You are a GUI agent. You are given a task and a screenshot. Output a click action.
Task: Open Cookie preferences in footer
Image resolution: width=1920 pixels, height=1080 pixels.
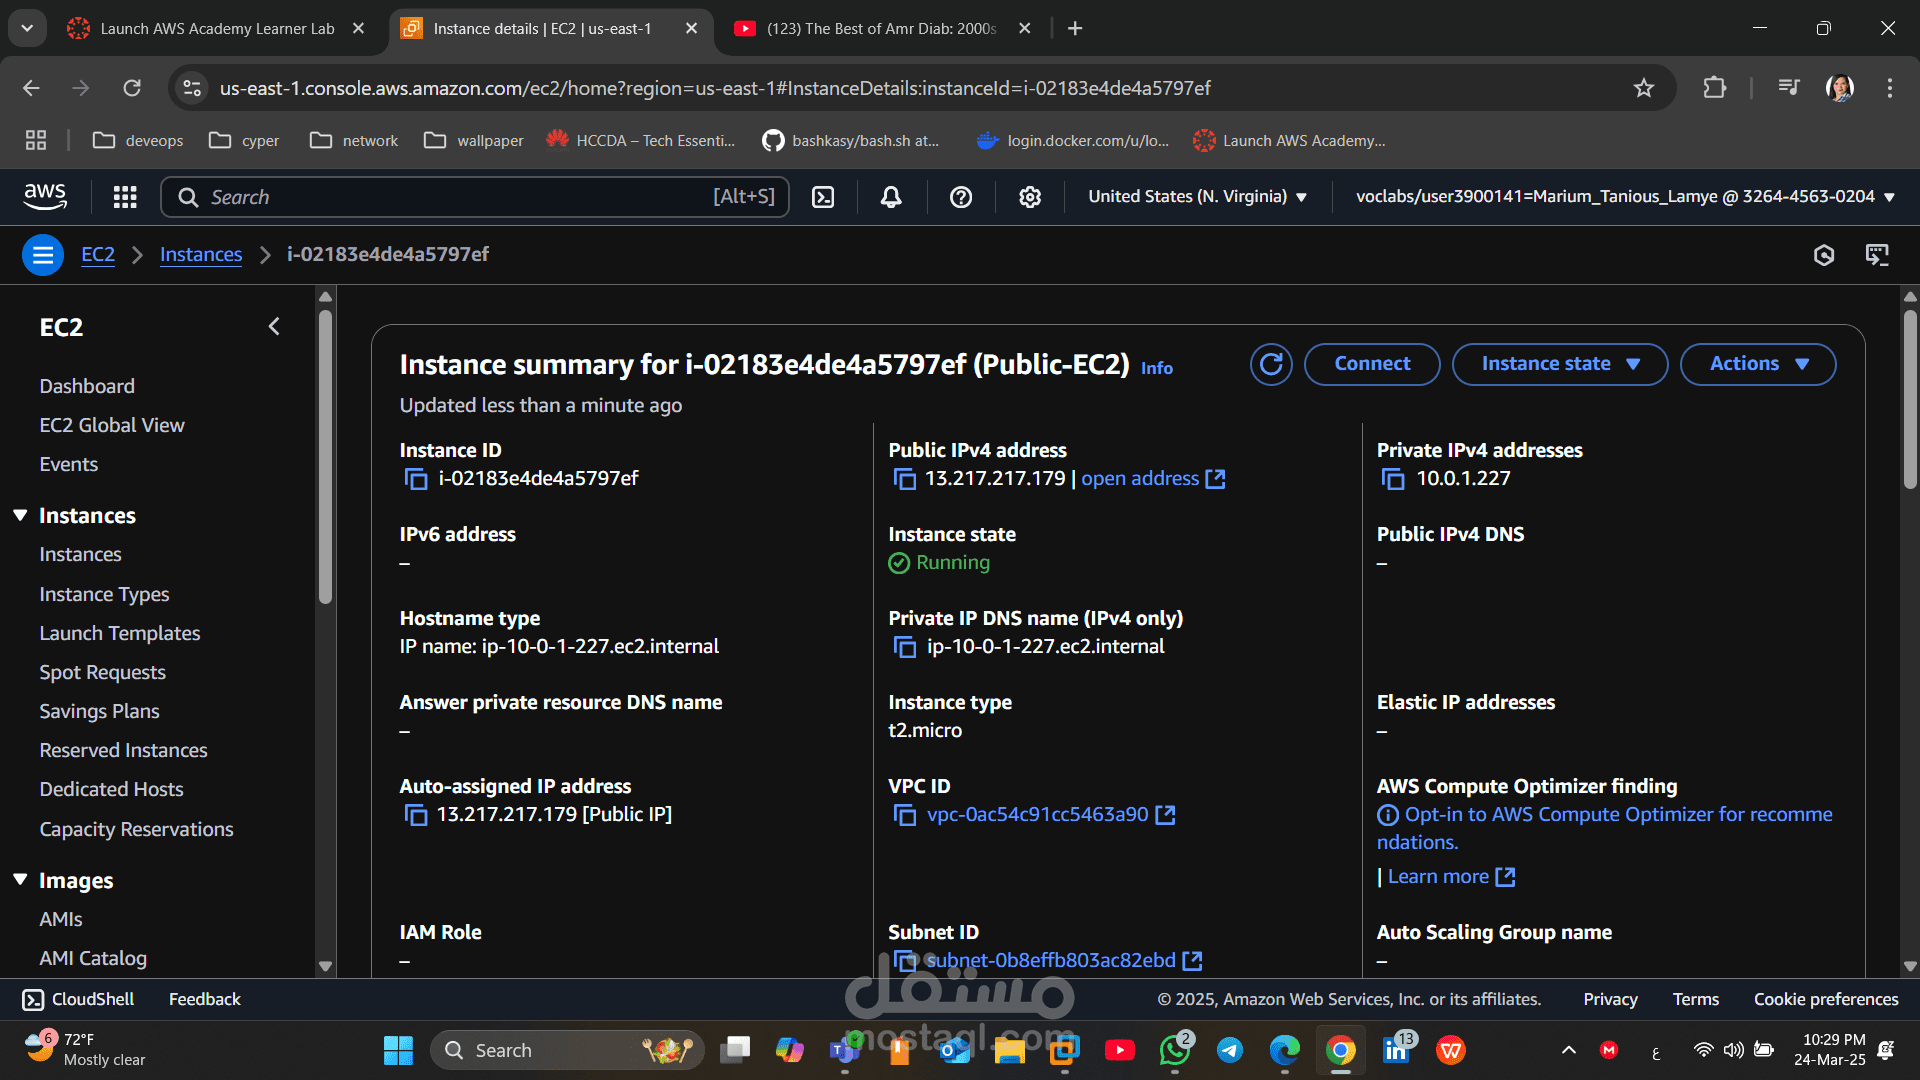[1826, 1000]
